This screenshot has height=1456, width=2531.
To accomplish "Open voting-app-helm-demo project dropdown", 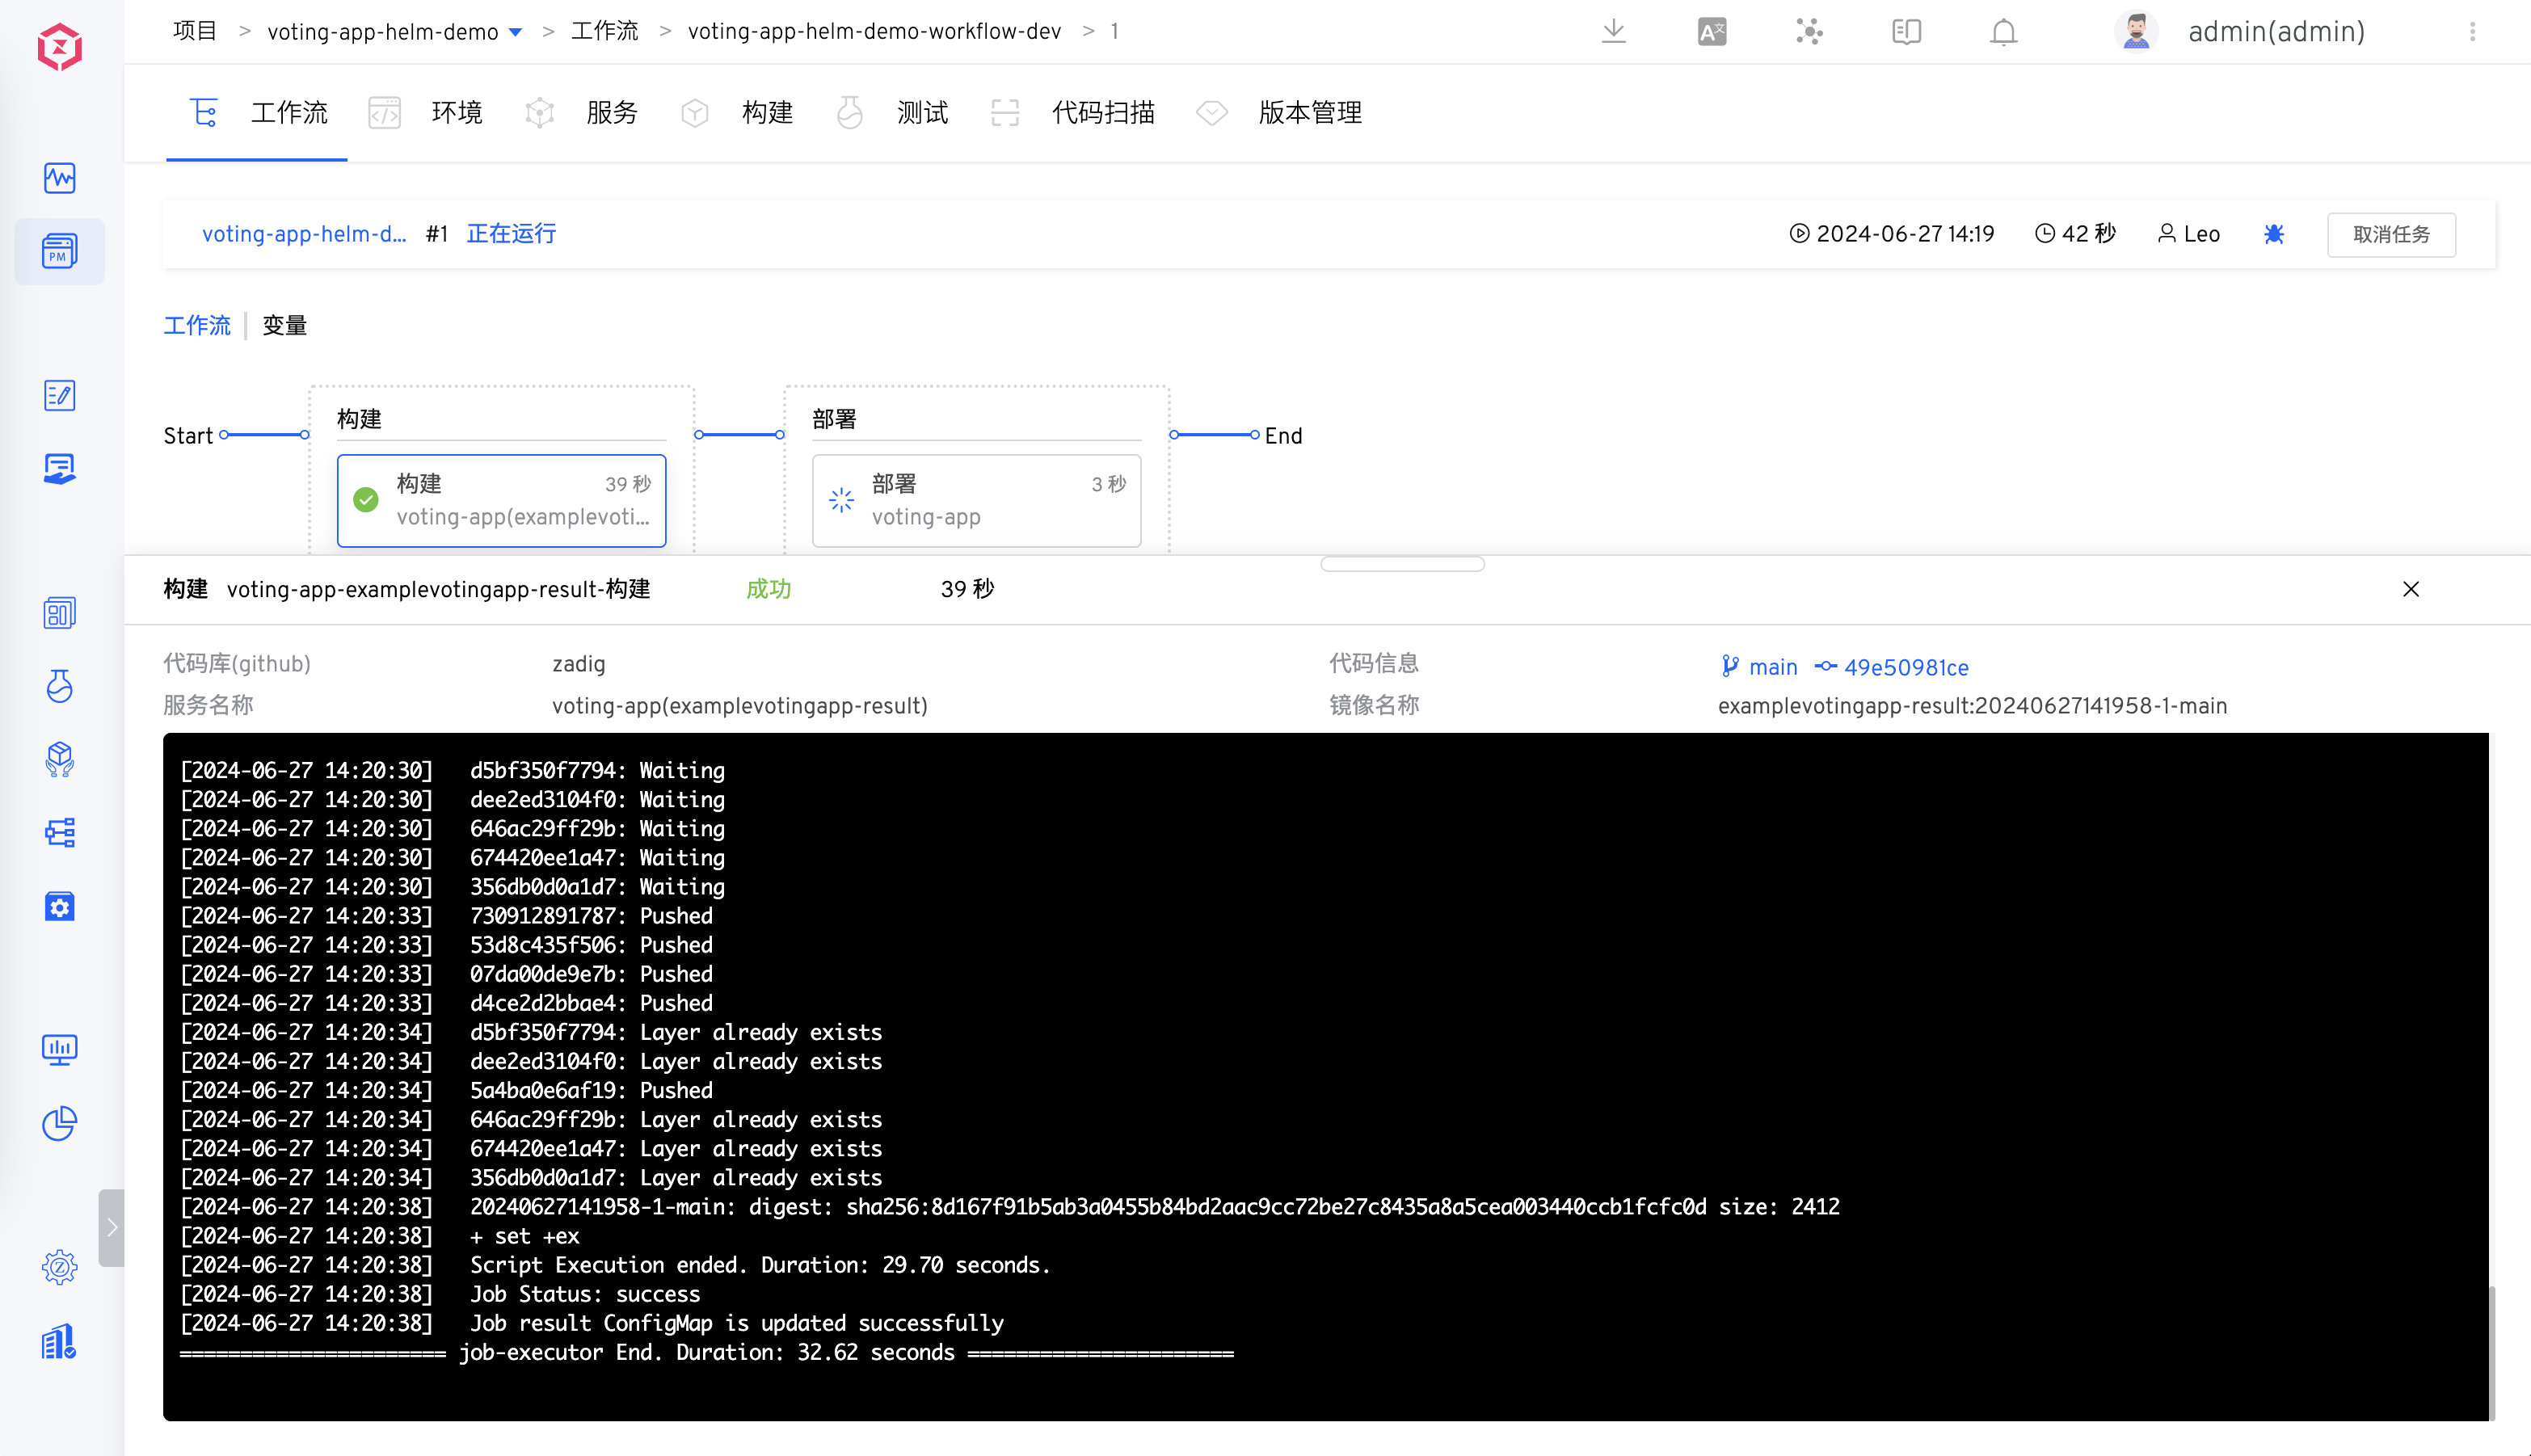I will pyautogui.click(x=515, y=32).
